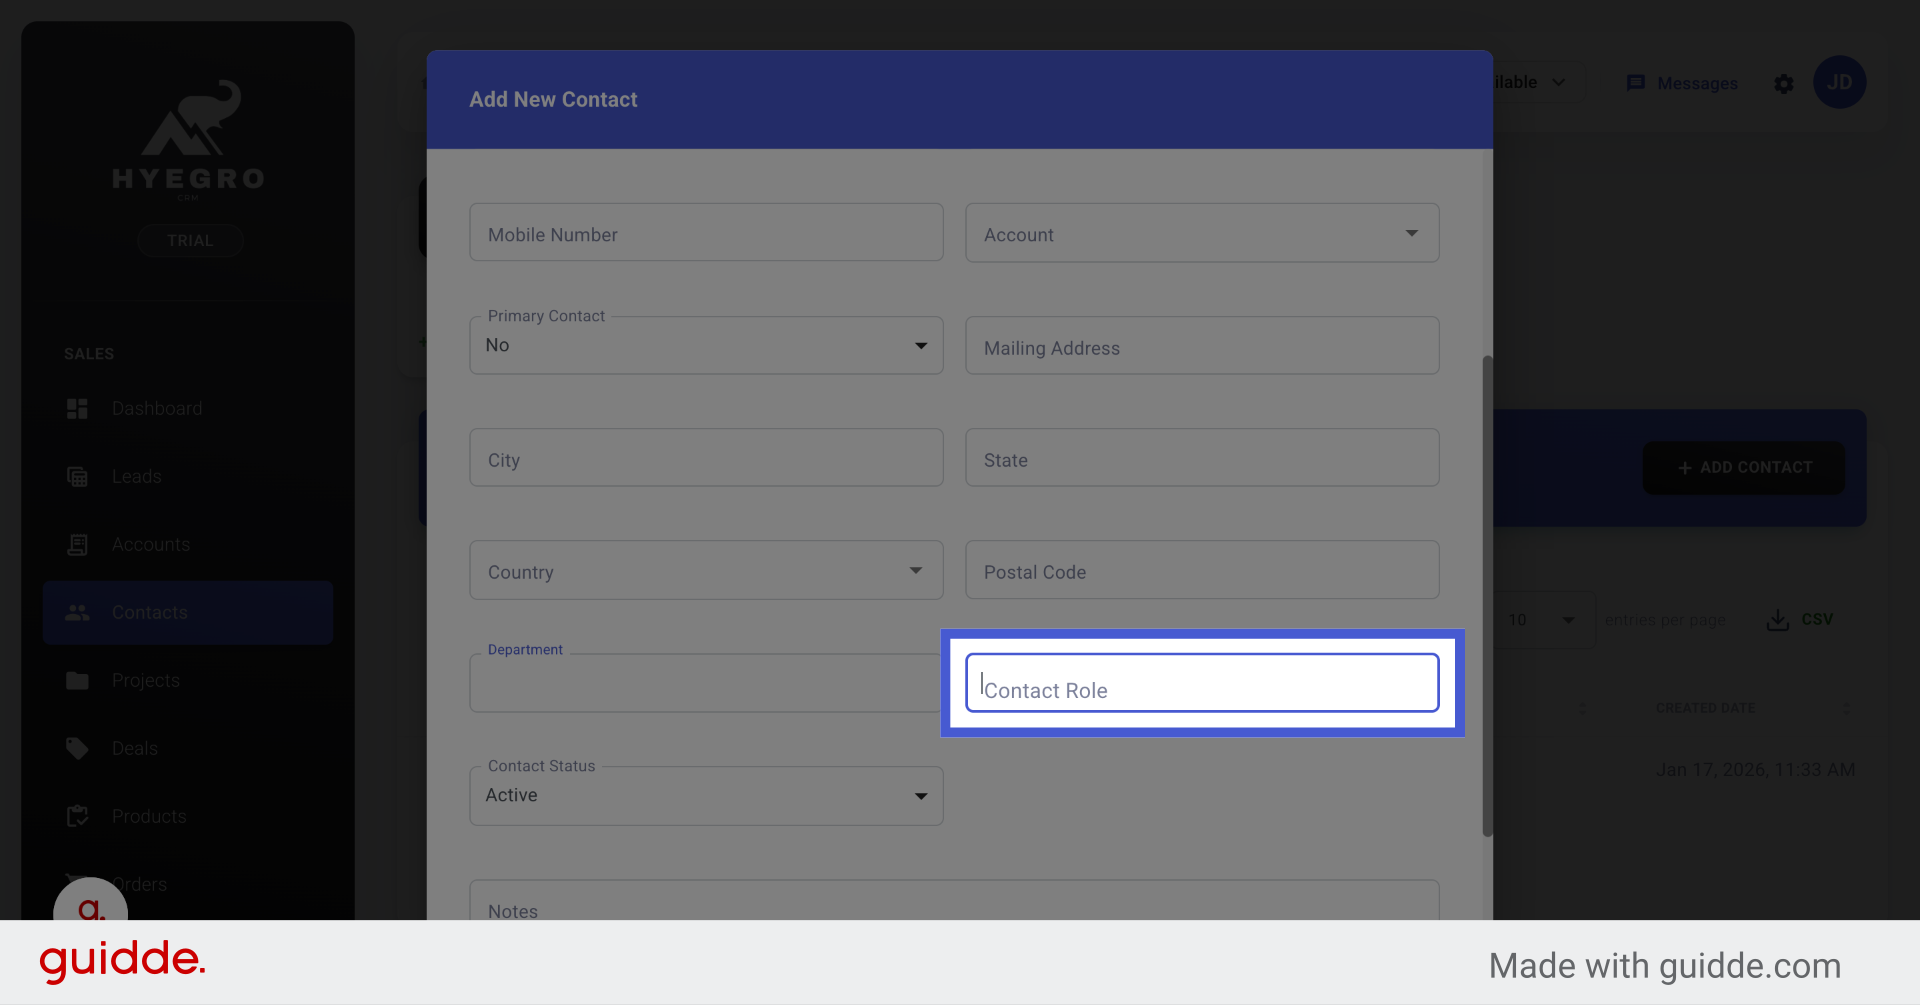This screenshot has width=1920, height=1005.
Task: Open the Messages panel via chat icon
Action: [x=1637, y=83]
